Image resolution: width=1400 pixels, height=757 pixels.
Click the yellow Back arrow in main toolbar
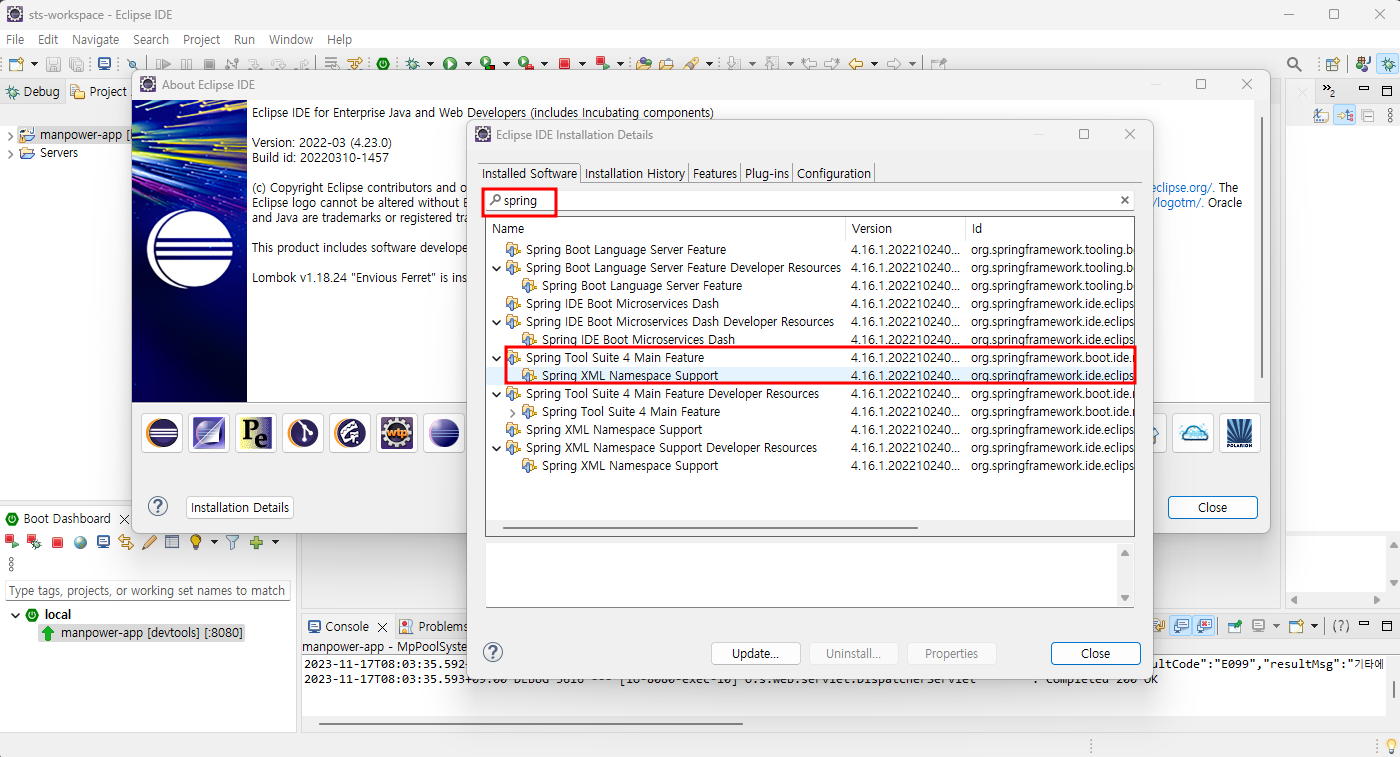pyautogui.click(x=856, y=64)
